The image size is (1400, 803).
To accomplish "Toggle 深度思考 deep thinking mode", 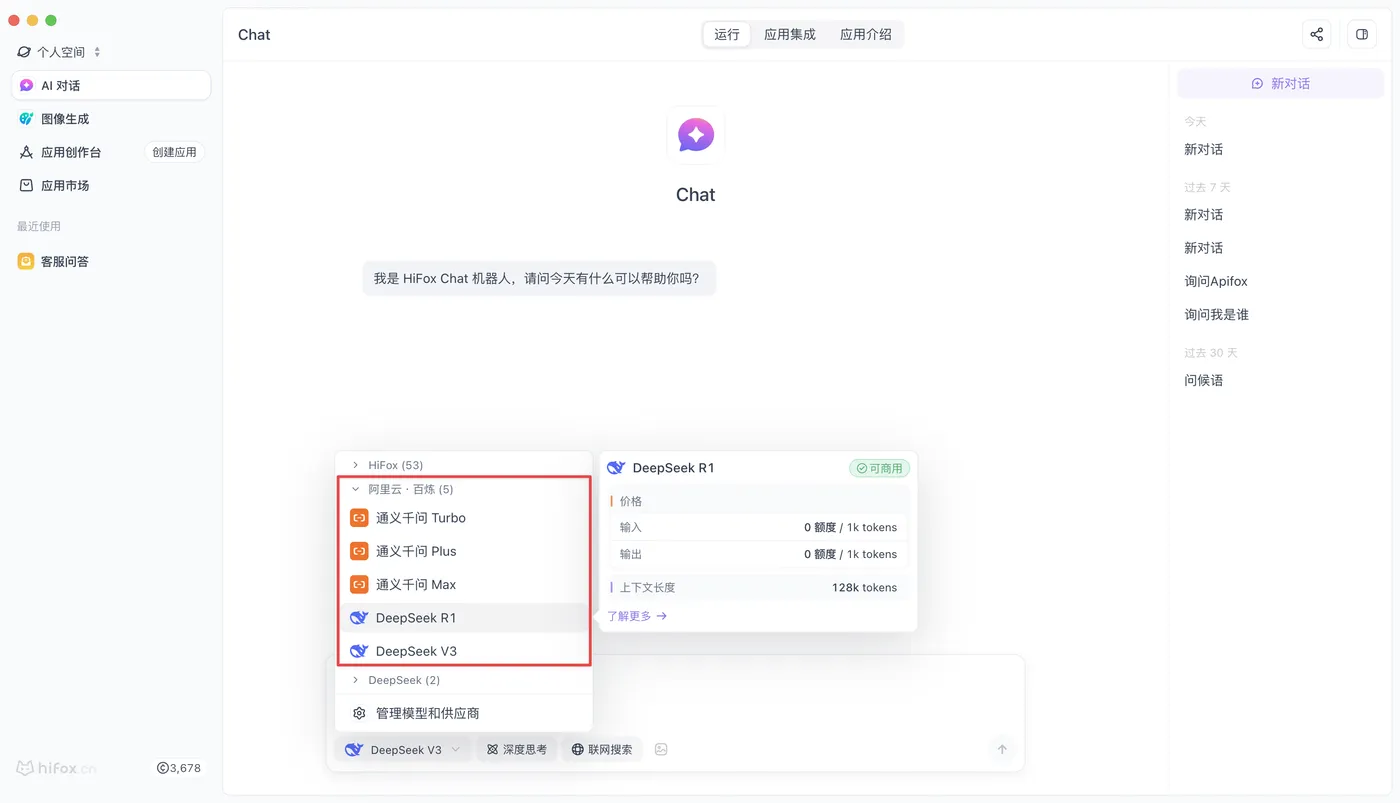I will [517, 749].
